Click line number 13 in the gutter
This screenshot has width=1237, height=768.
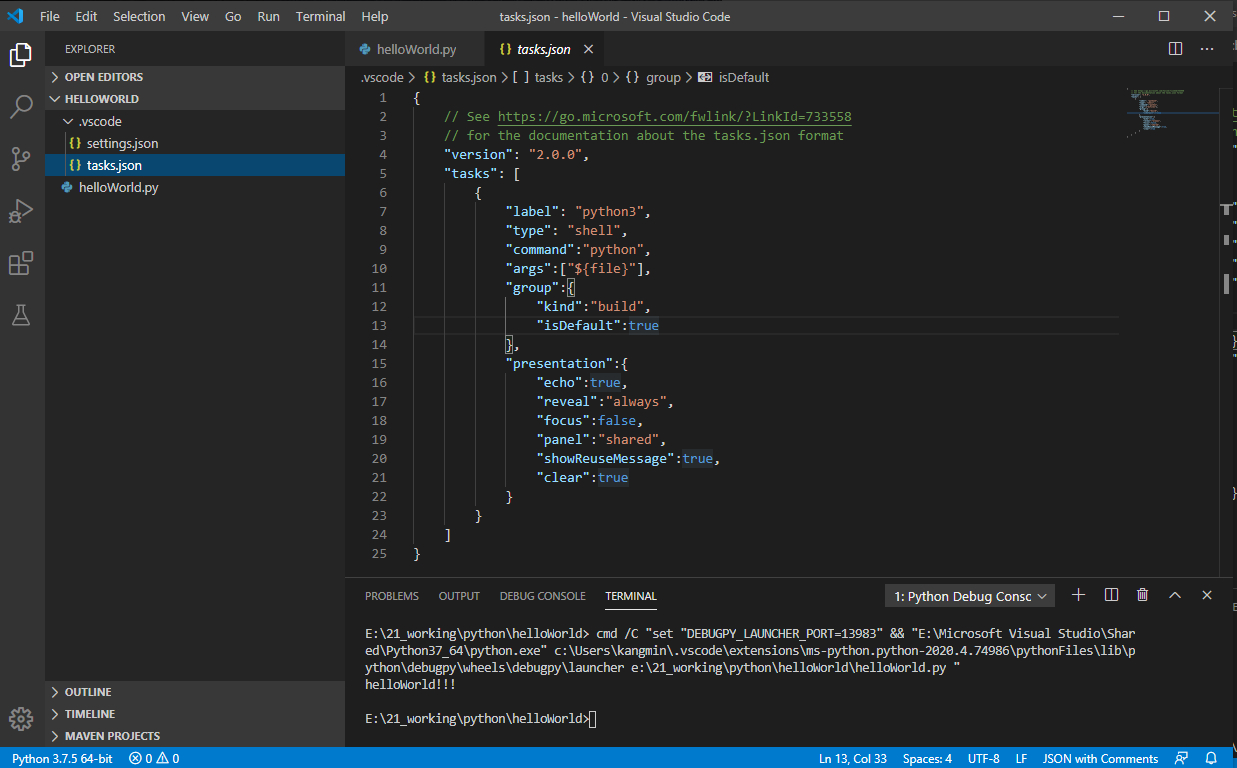coord(379,325)
